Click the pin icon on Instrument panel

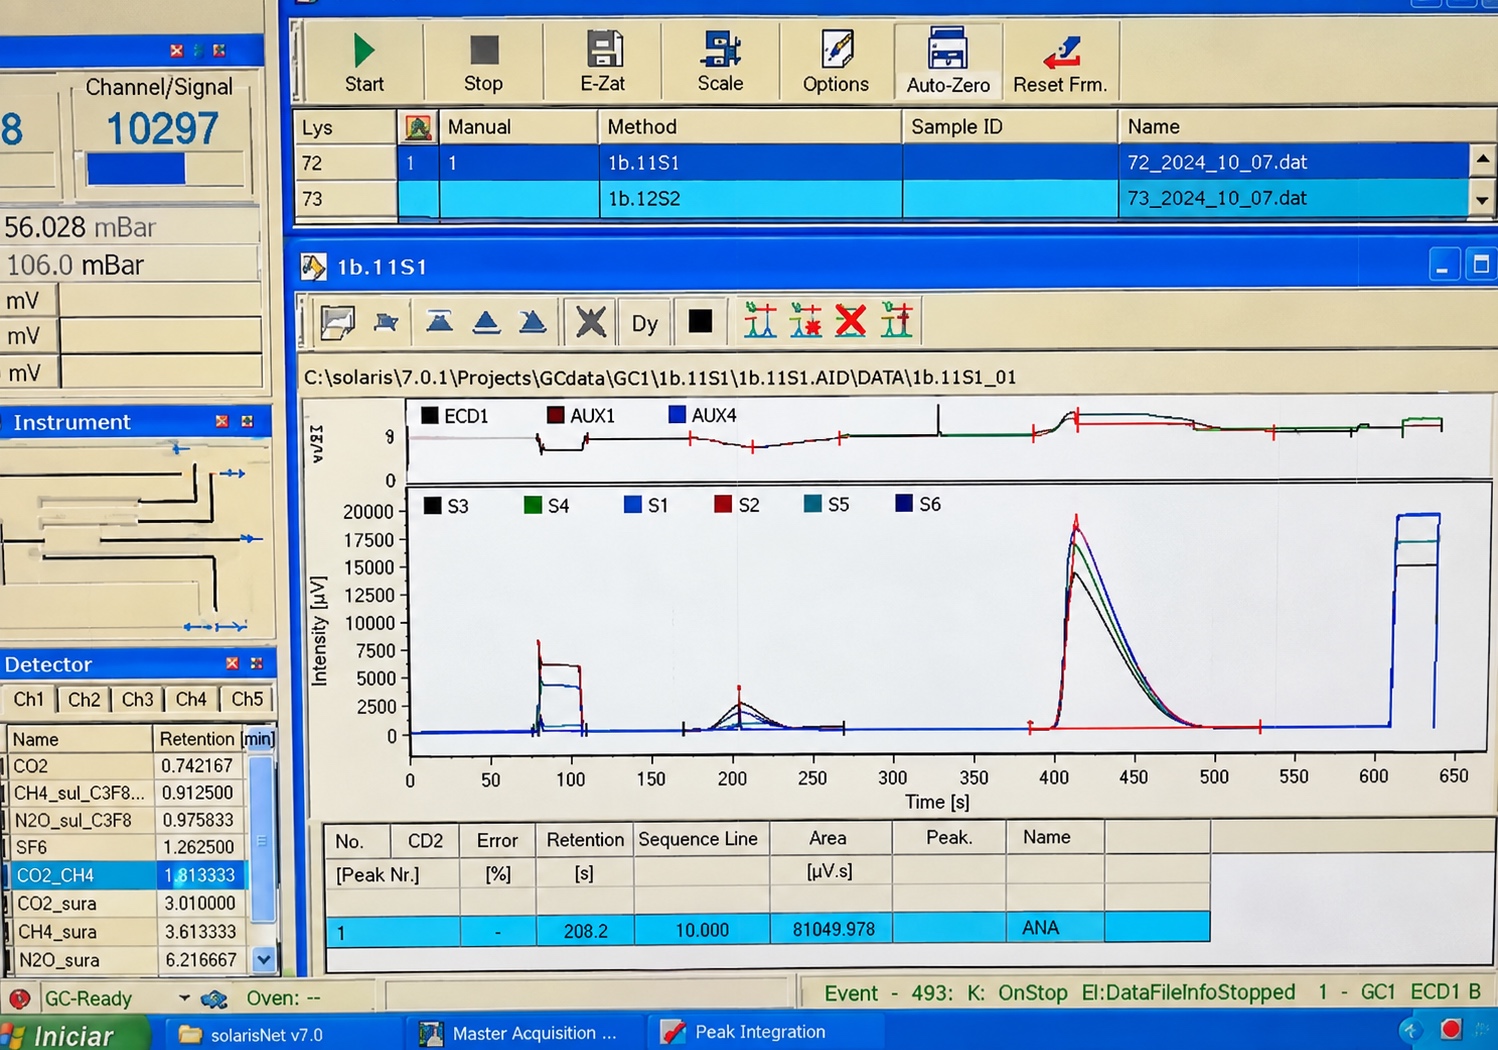click(x=247, y=422)
